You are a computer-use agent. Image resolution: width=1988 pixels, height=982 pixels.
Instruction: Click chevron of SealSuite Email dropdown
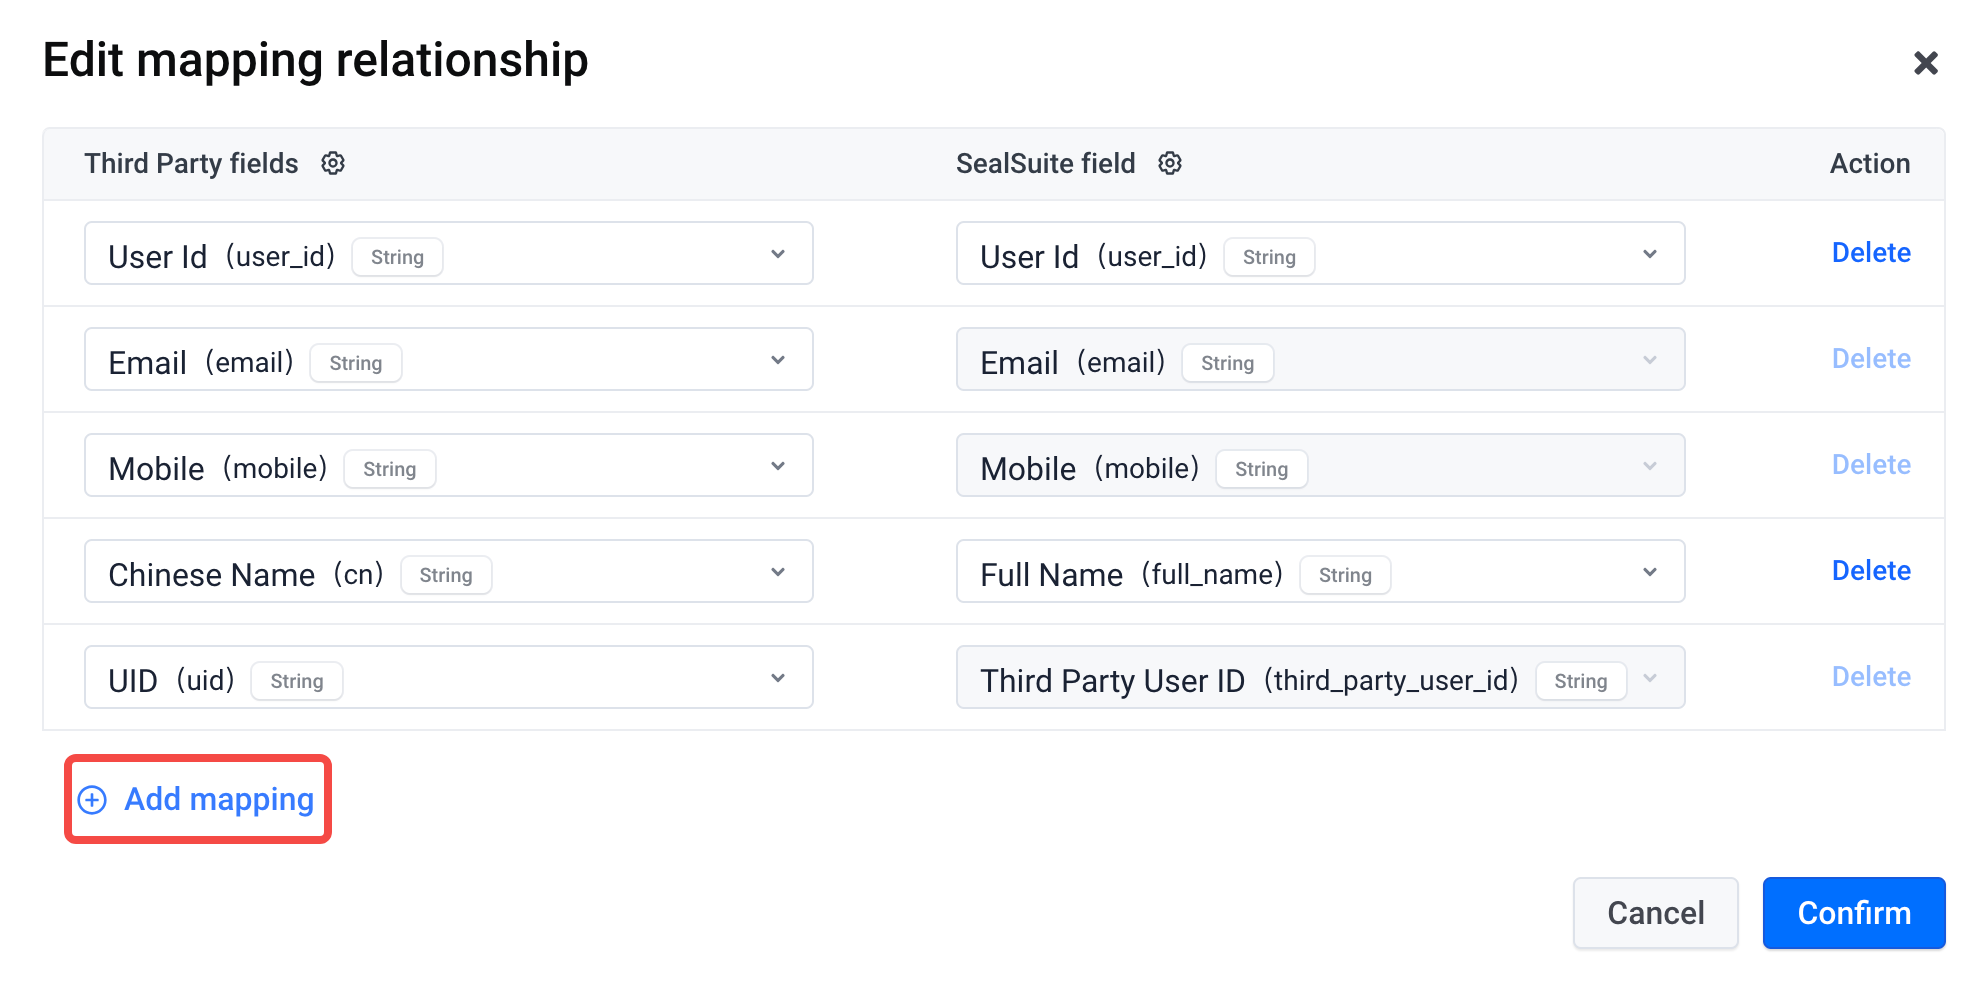click(1650, 360)
